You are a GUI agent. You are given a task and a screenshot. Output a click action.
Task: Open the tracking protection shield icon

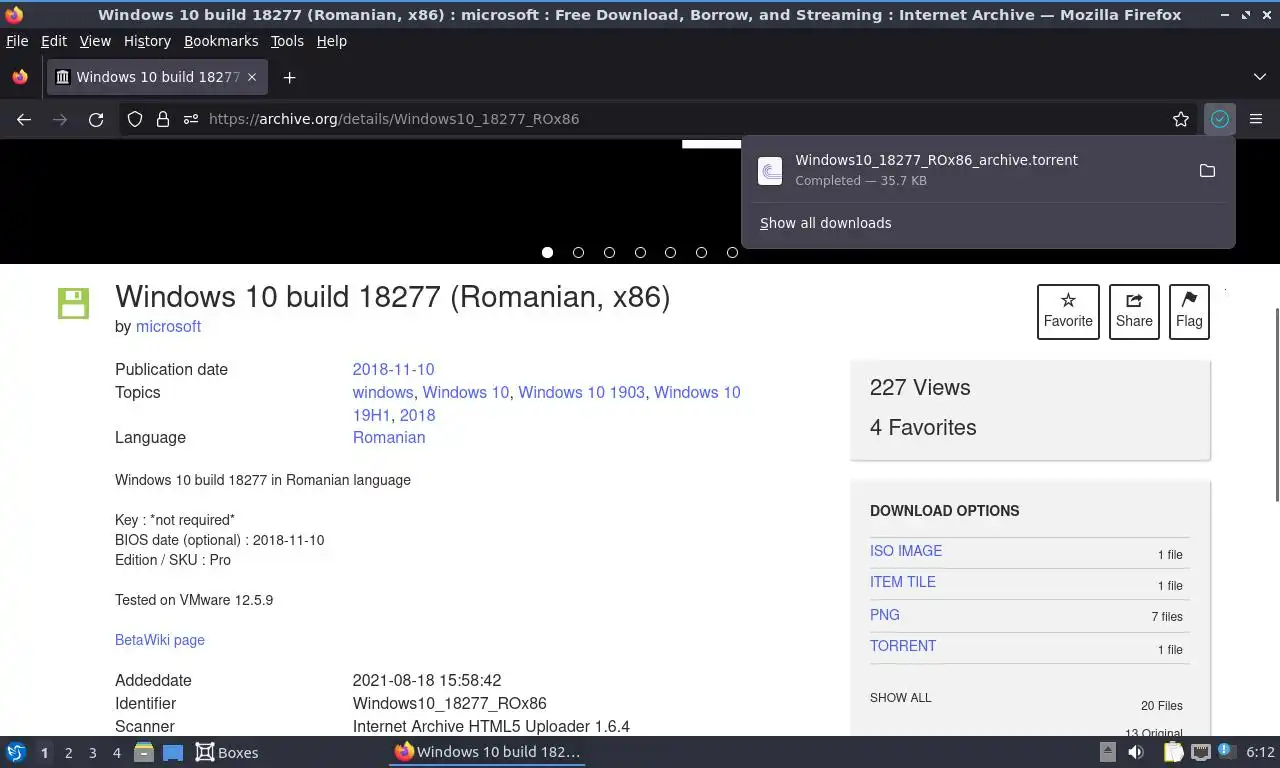pos(135,119)
